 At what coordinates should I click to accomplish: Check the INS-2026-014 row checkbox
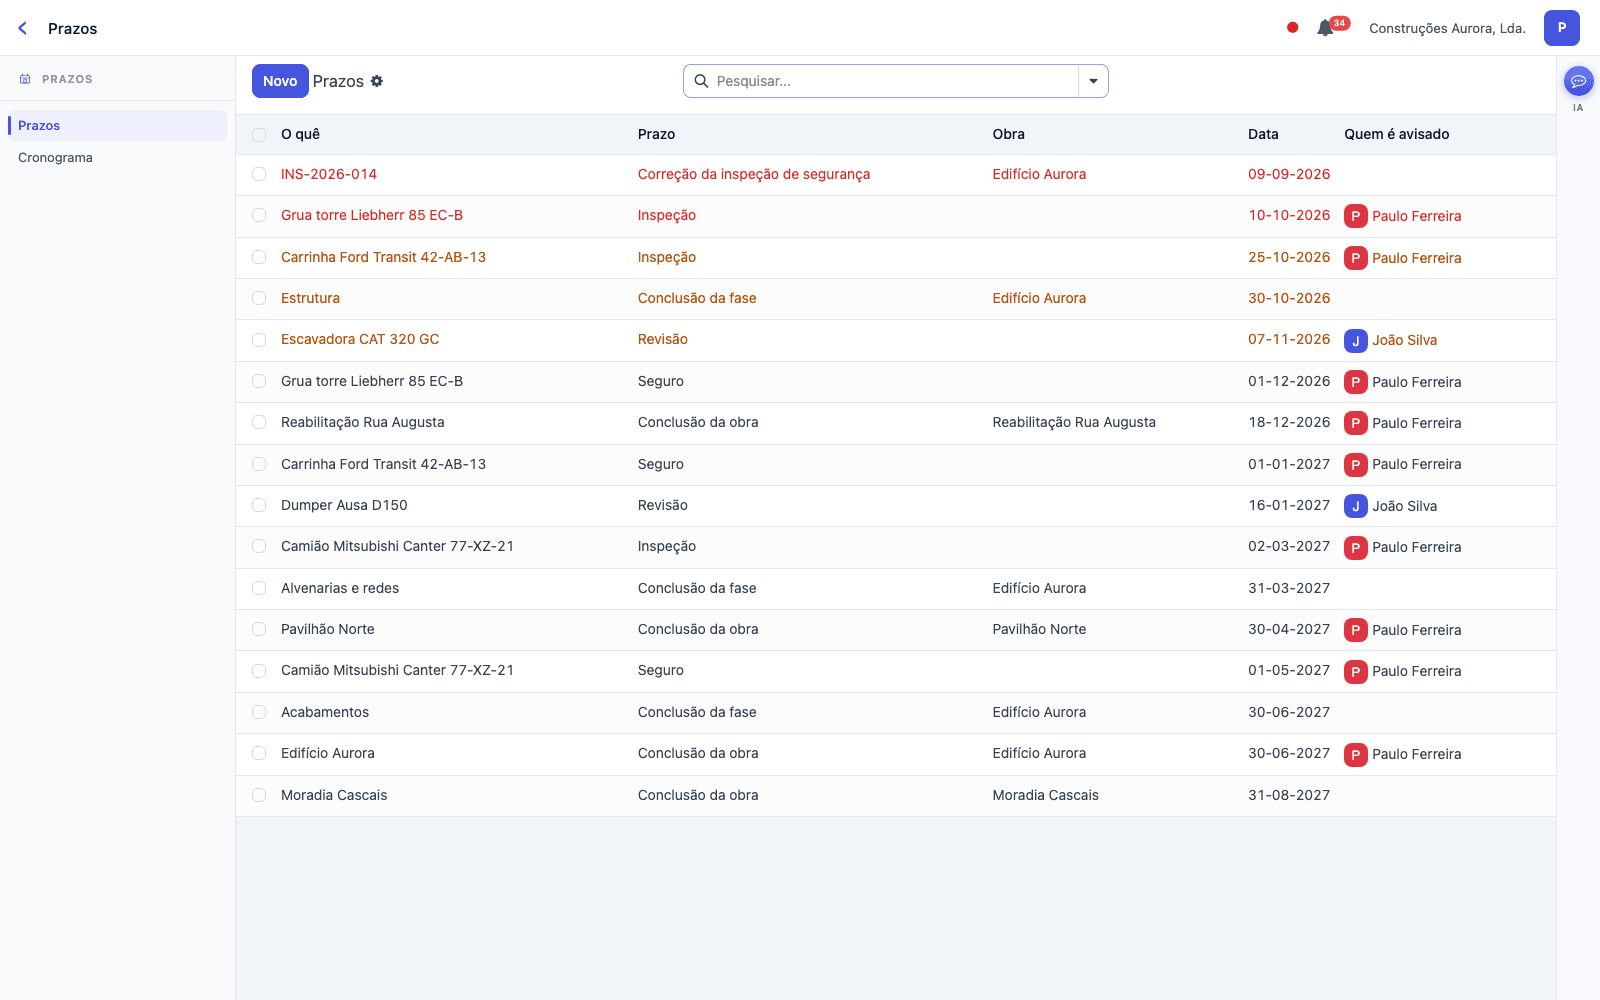(x=259, y=174)
